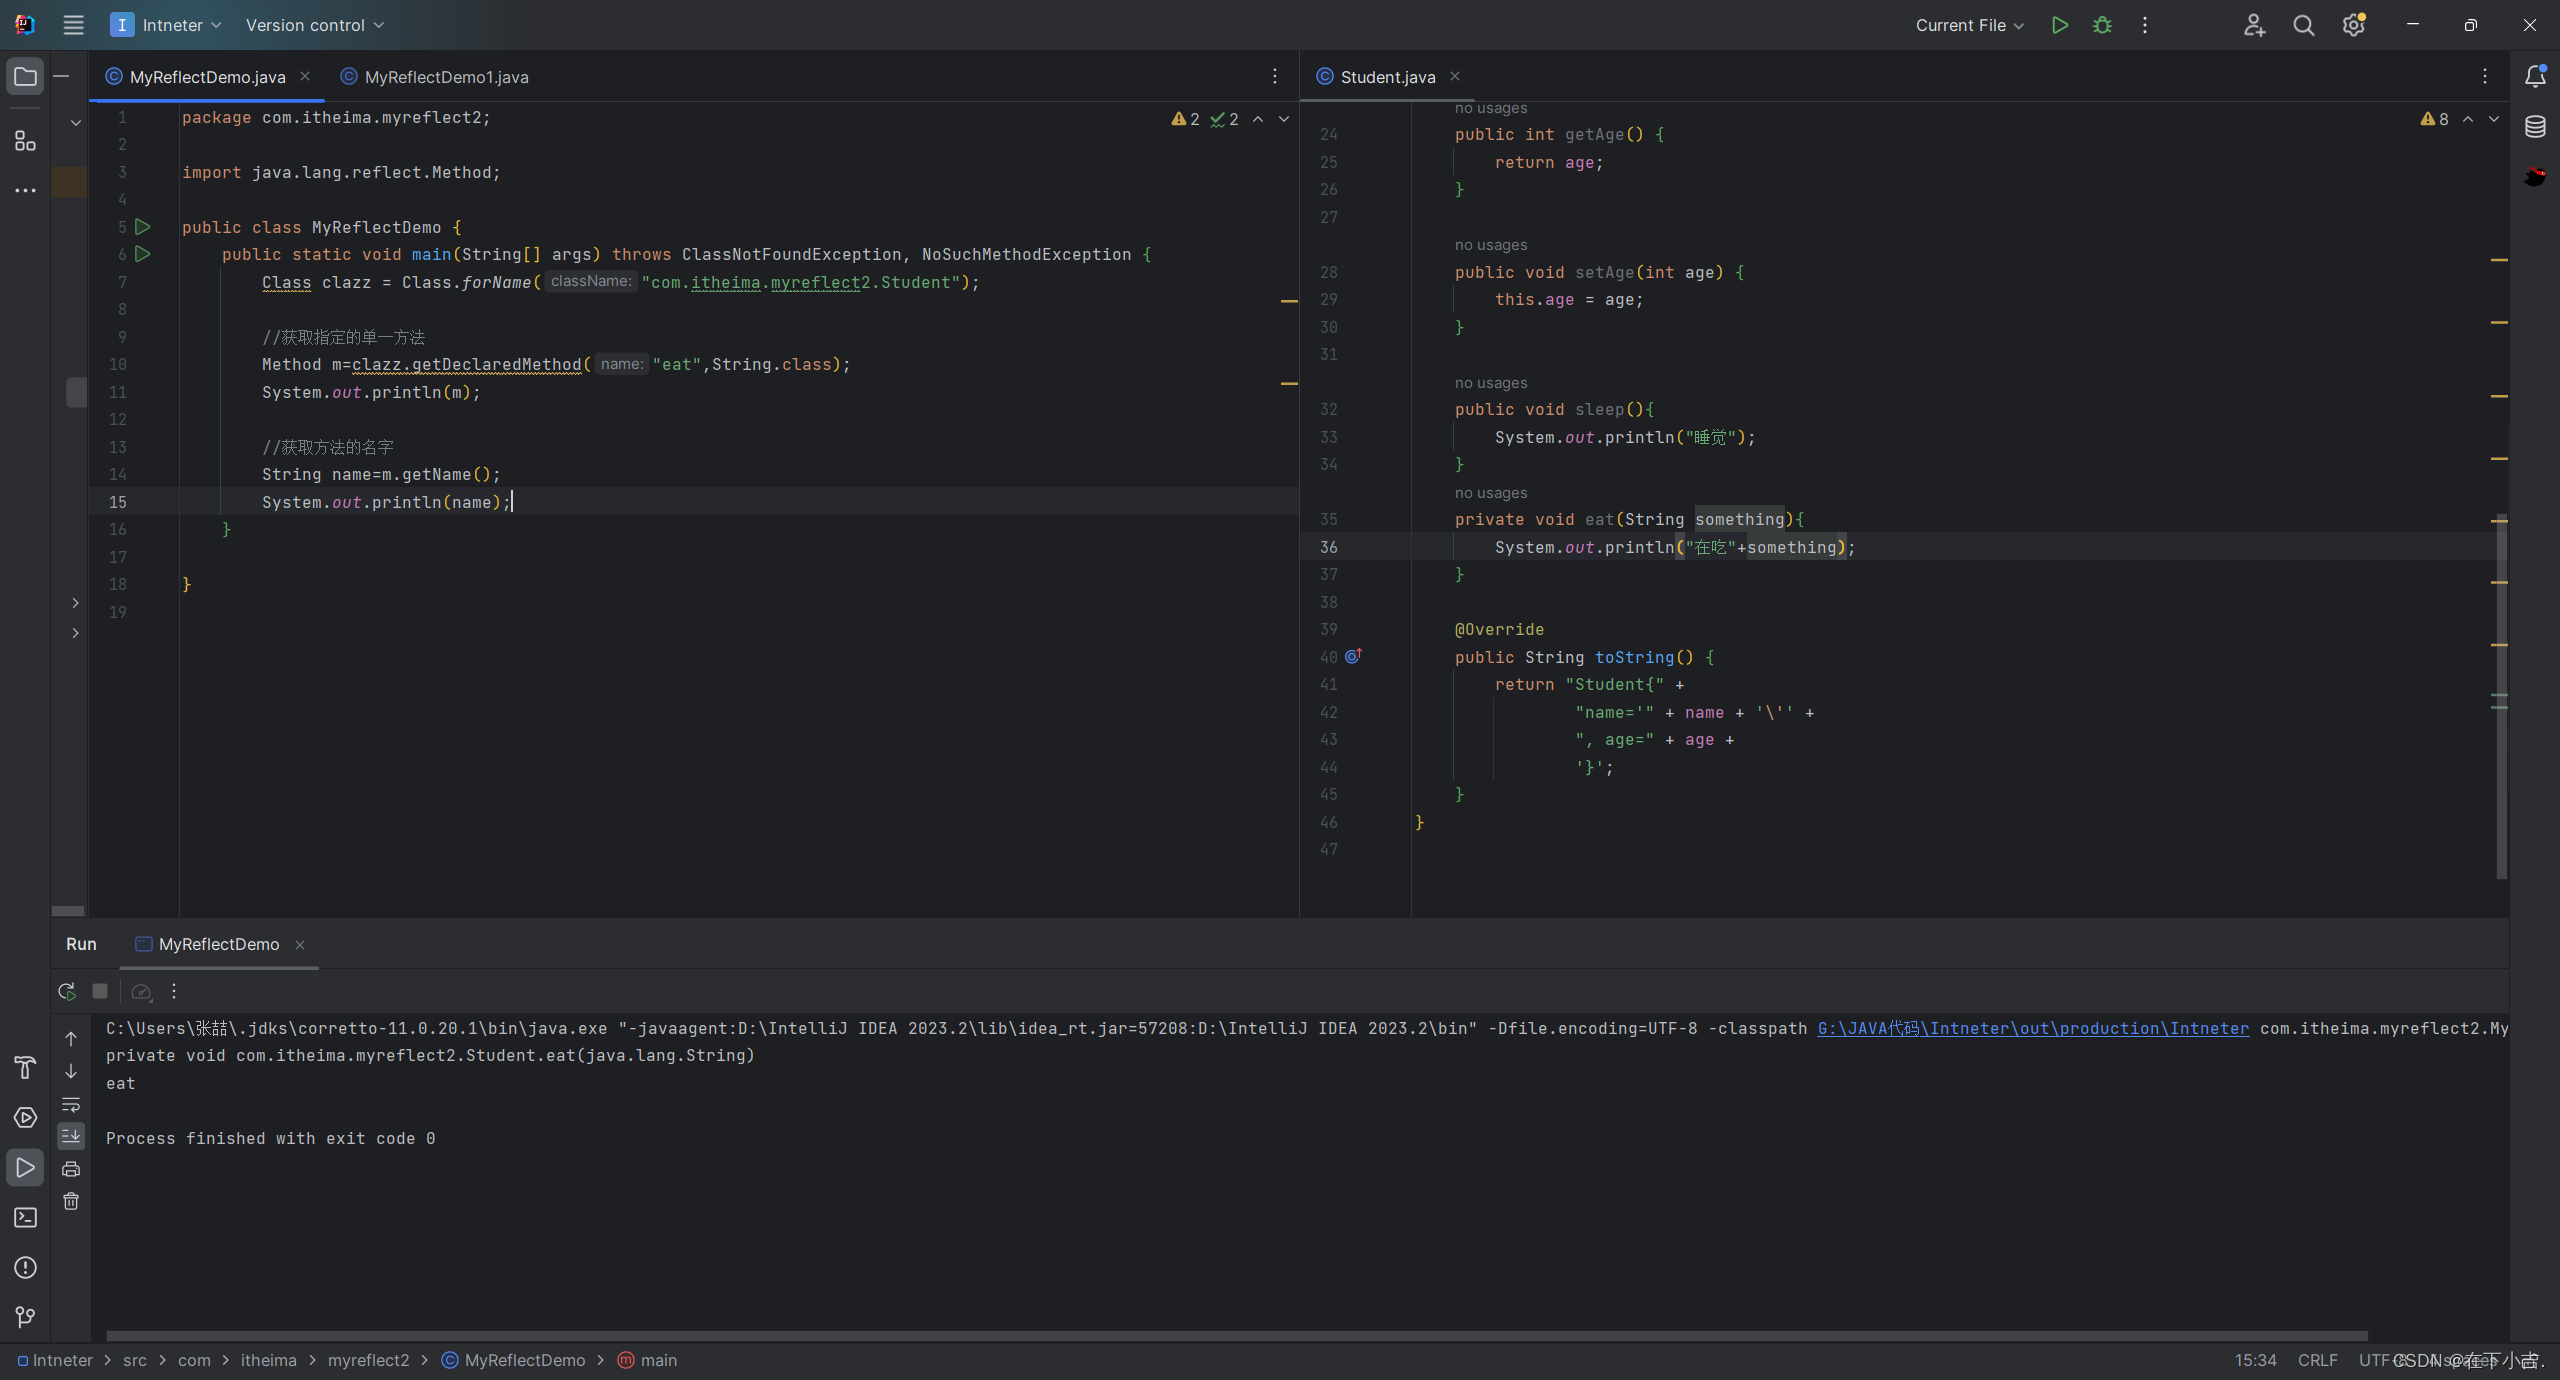
Task: Go to previous highlighted problem in MyReflectDemo editor
Action: 1258,119
